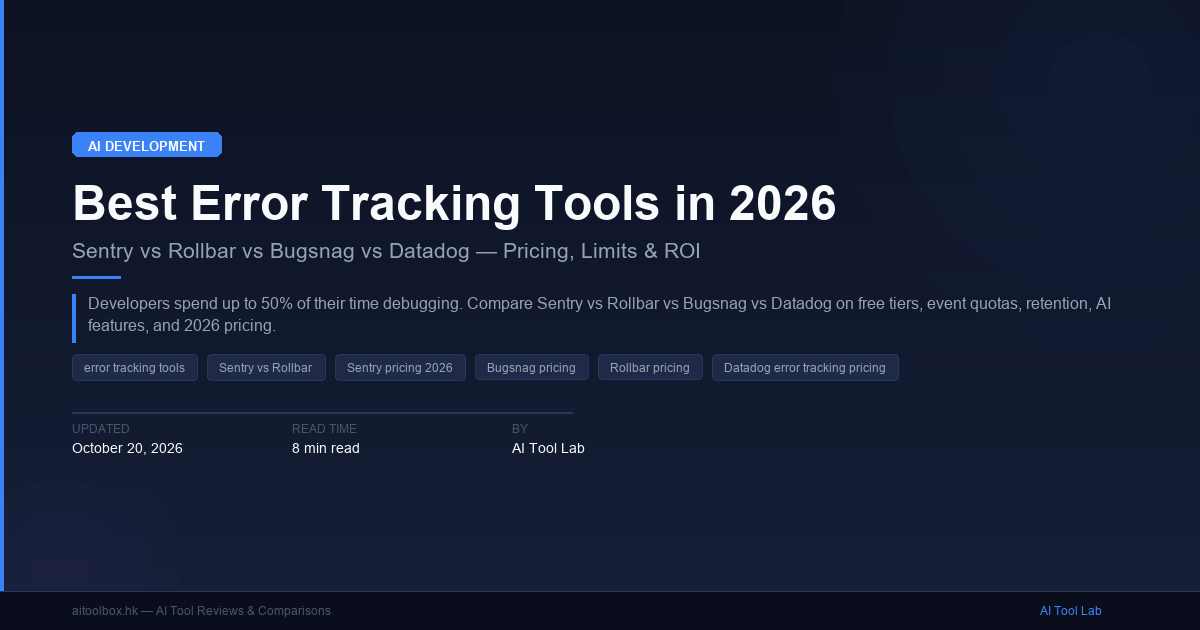Select the 'Bugsnag pricing' tag
Viewport: 1200px width, 630px height.
coord(531,368)
